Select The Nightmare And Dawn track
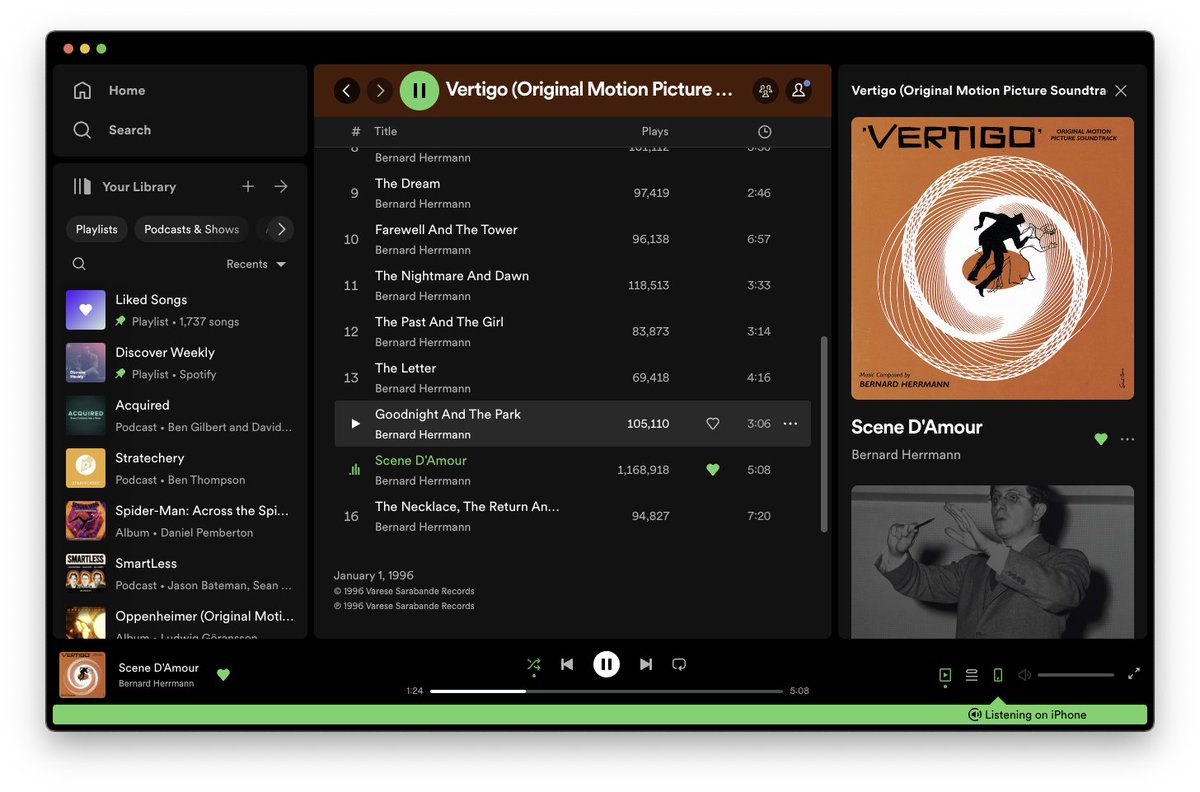This screenshot has width=1200, height=792. (x=572, y=285)
